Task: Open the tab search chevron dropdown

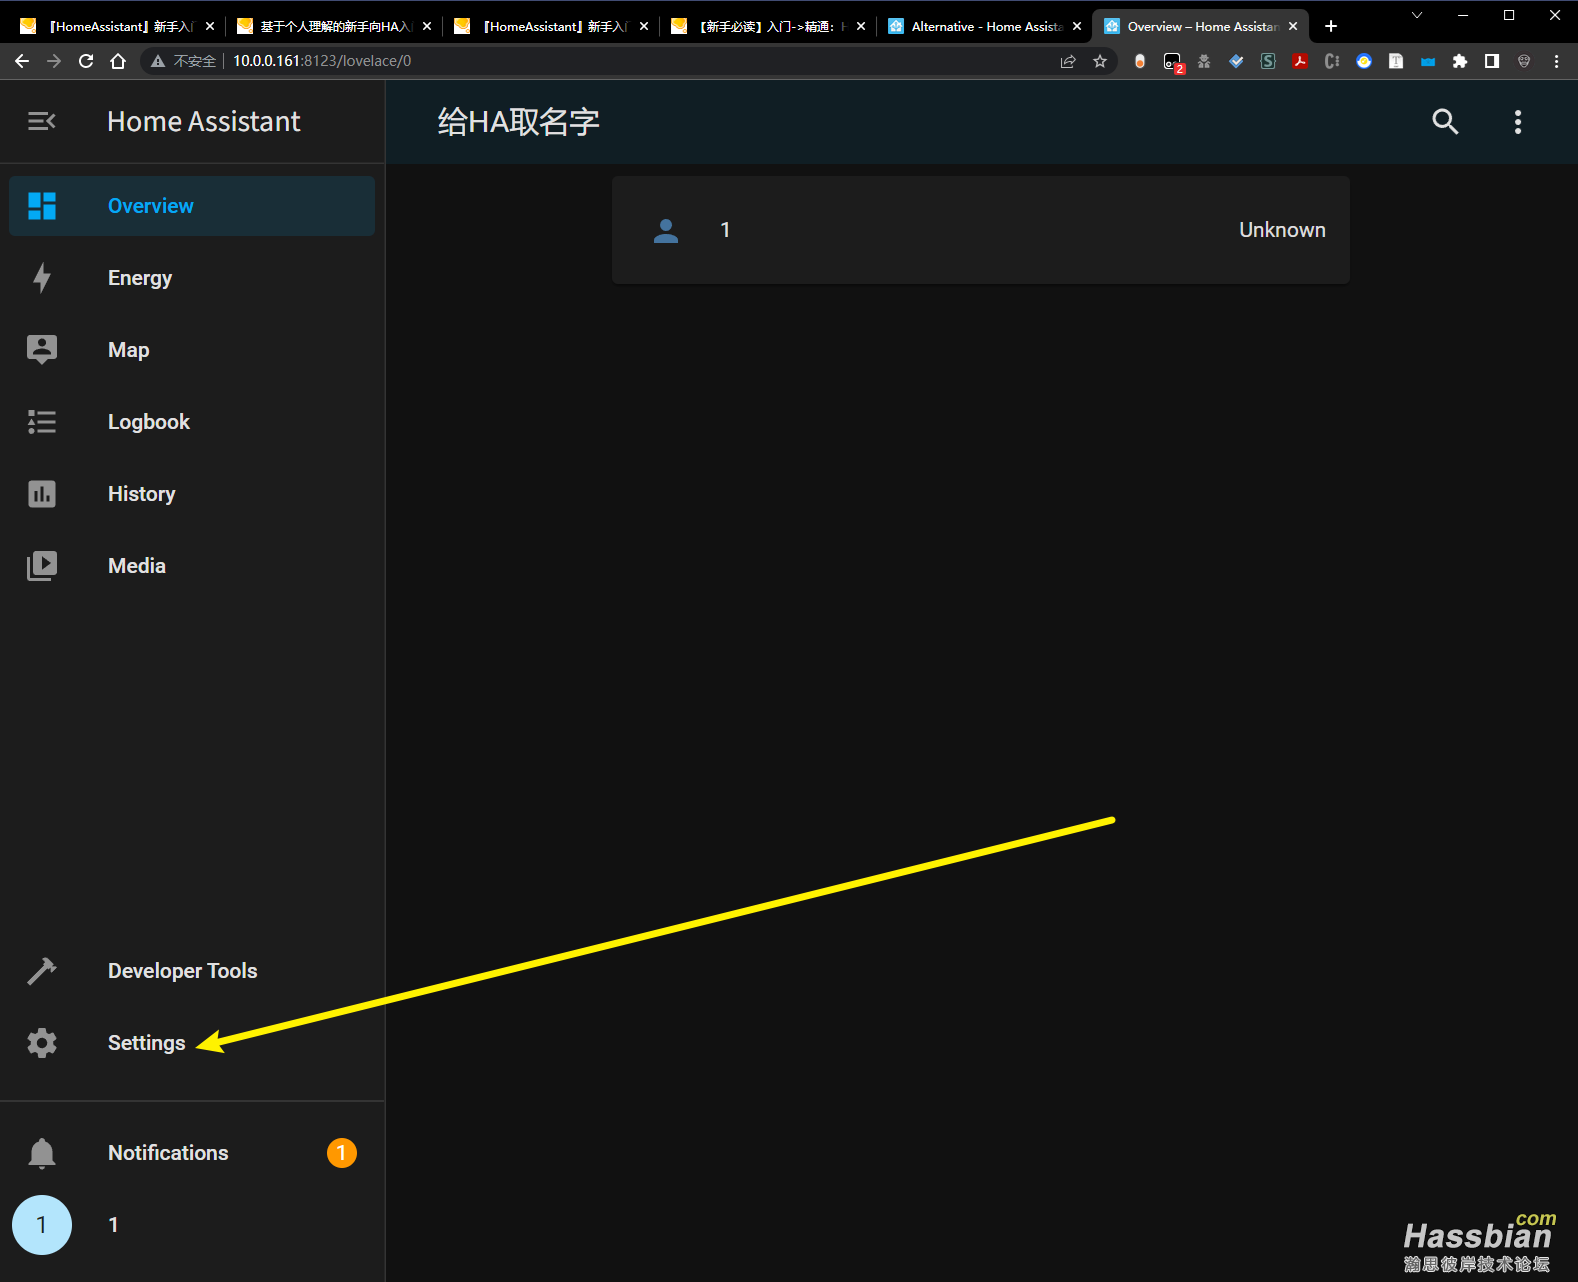Action: click(x=1417, y=15)
